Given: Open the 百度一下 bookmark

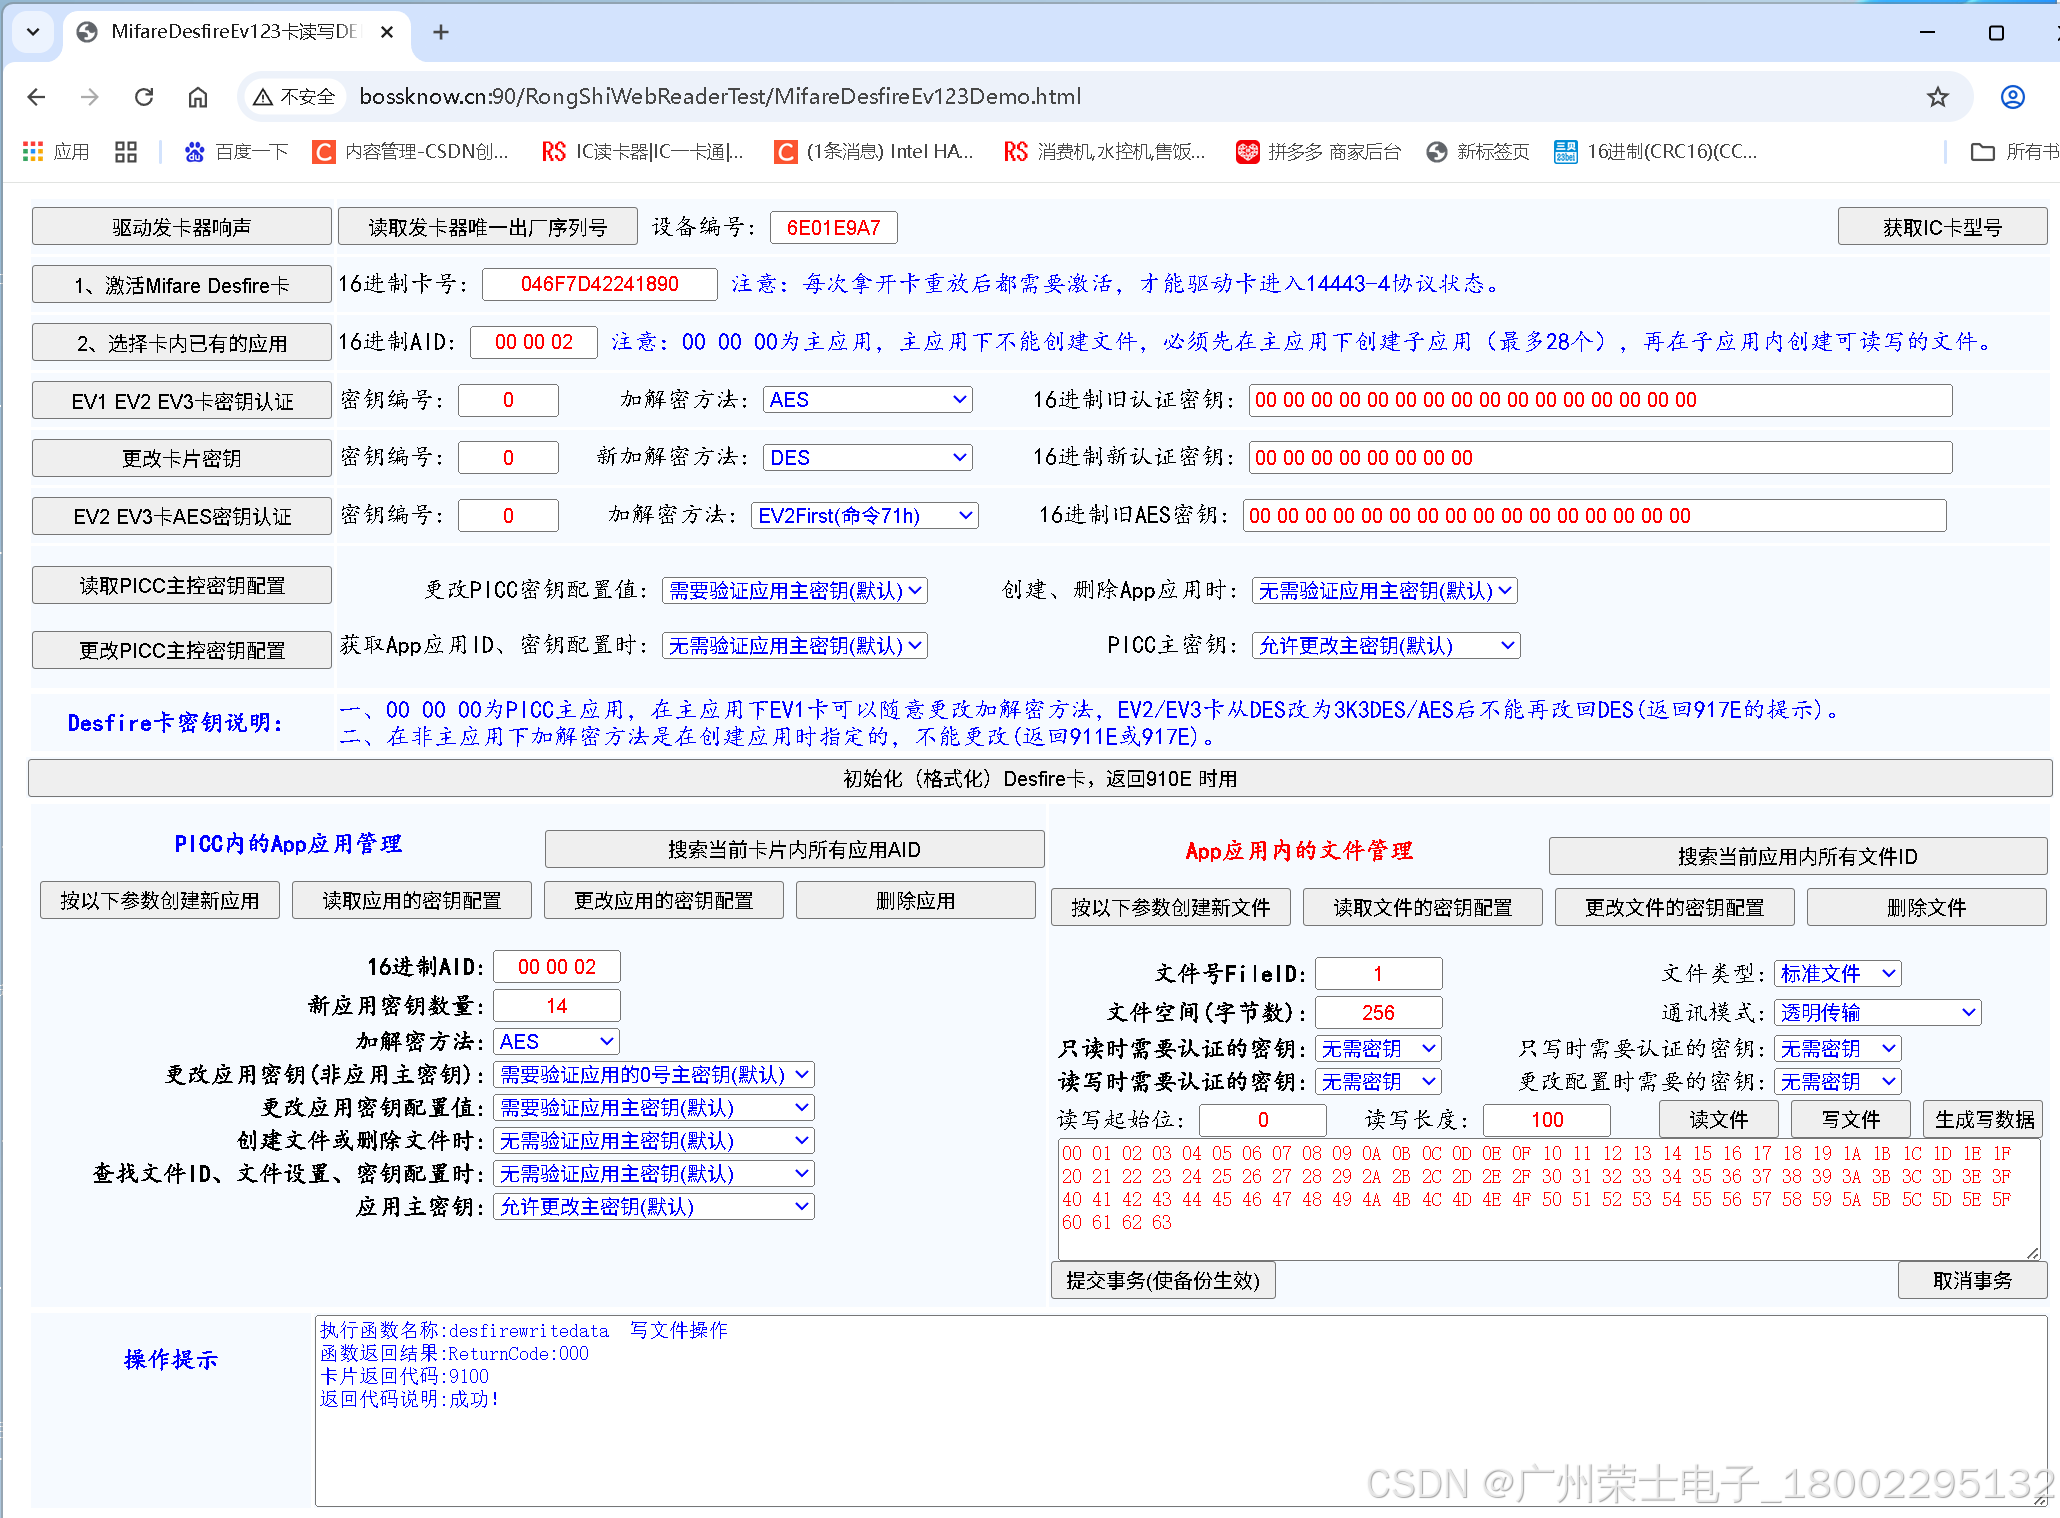Looking at the screenshot, I should click(x=236, y=152).
